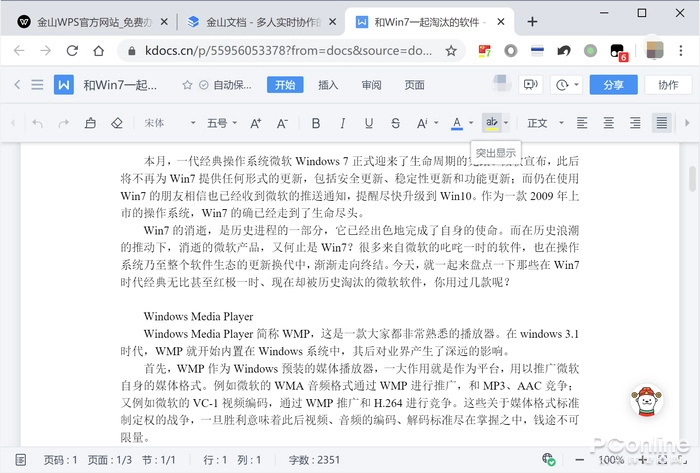Image resolution: width=700 pixels, height=473 pixels.
Task: Click the document title 和Win7一起...
Action: (x=120, y=85)
